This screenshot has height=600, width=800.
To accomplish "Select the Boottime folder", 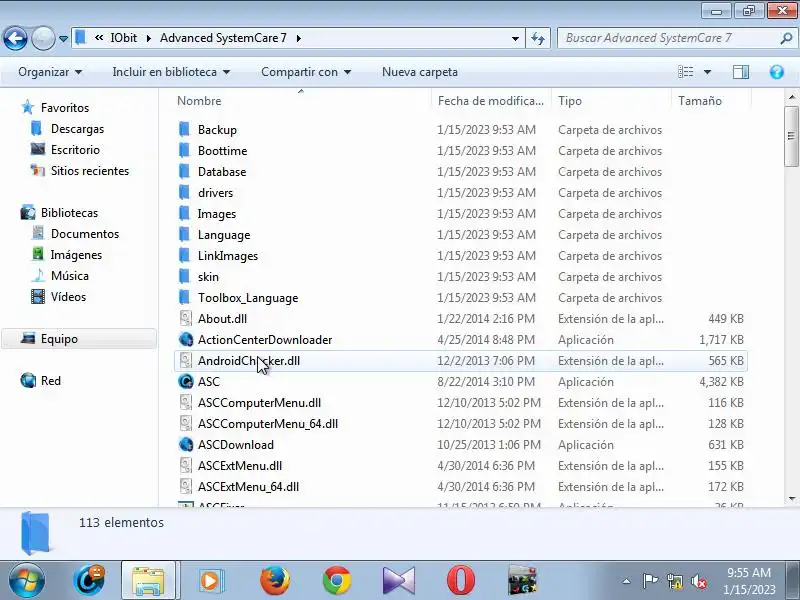I will coord(222,151).
